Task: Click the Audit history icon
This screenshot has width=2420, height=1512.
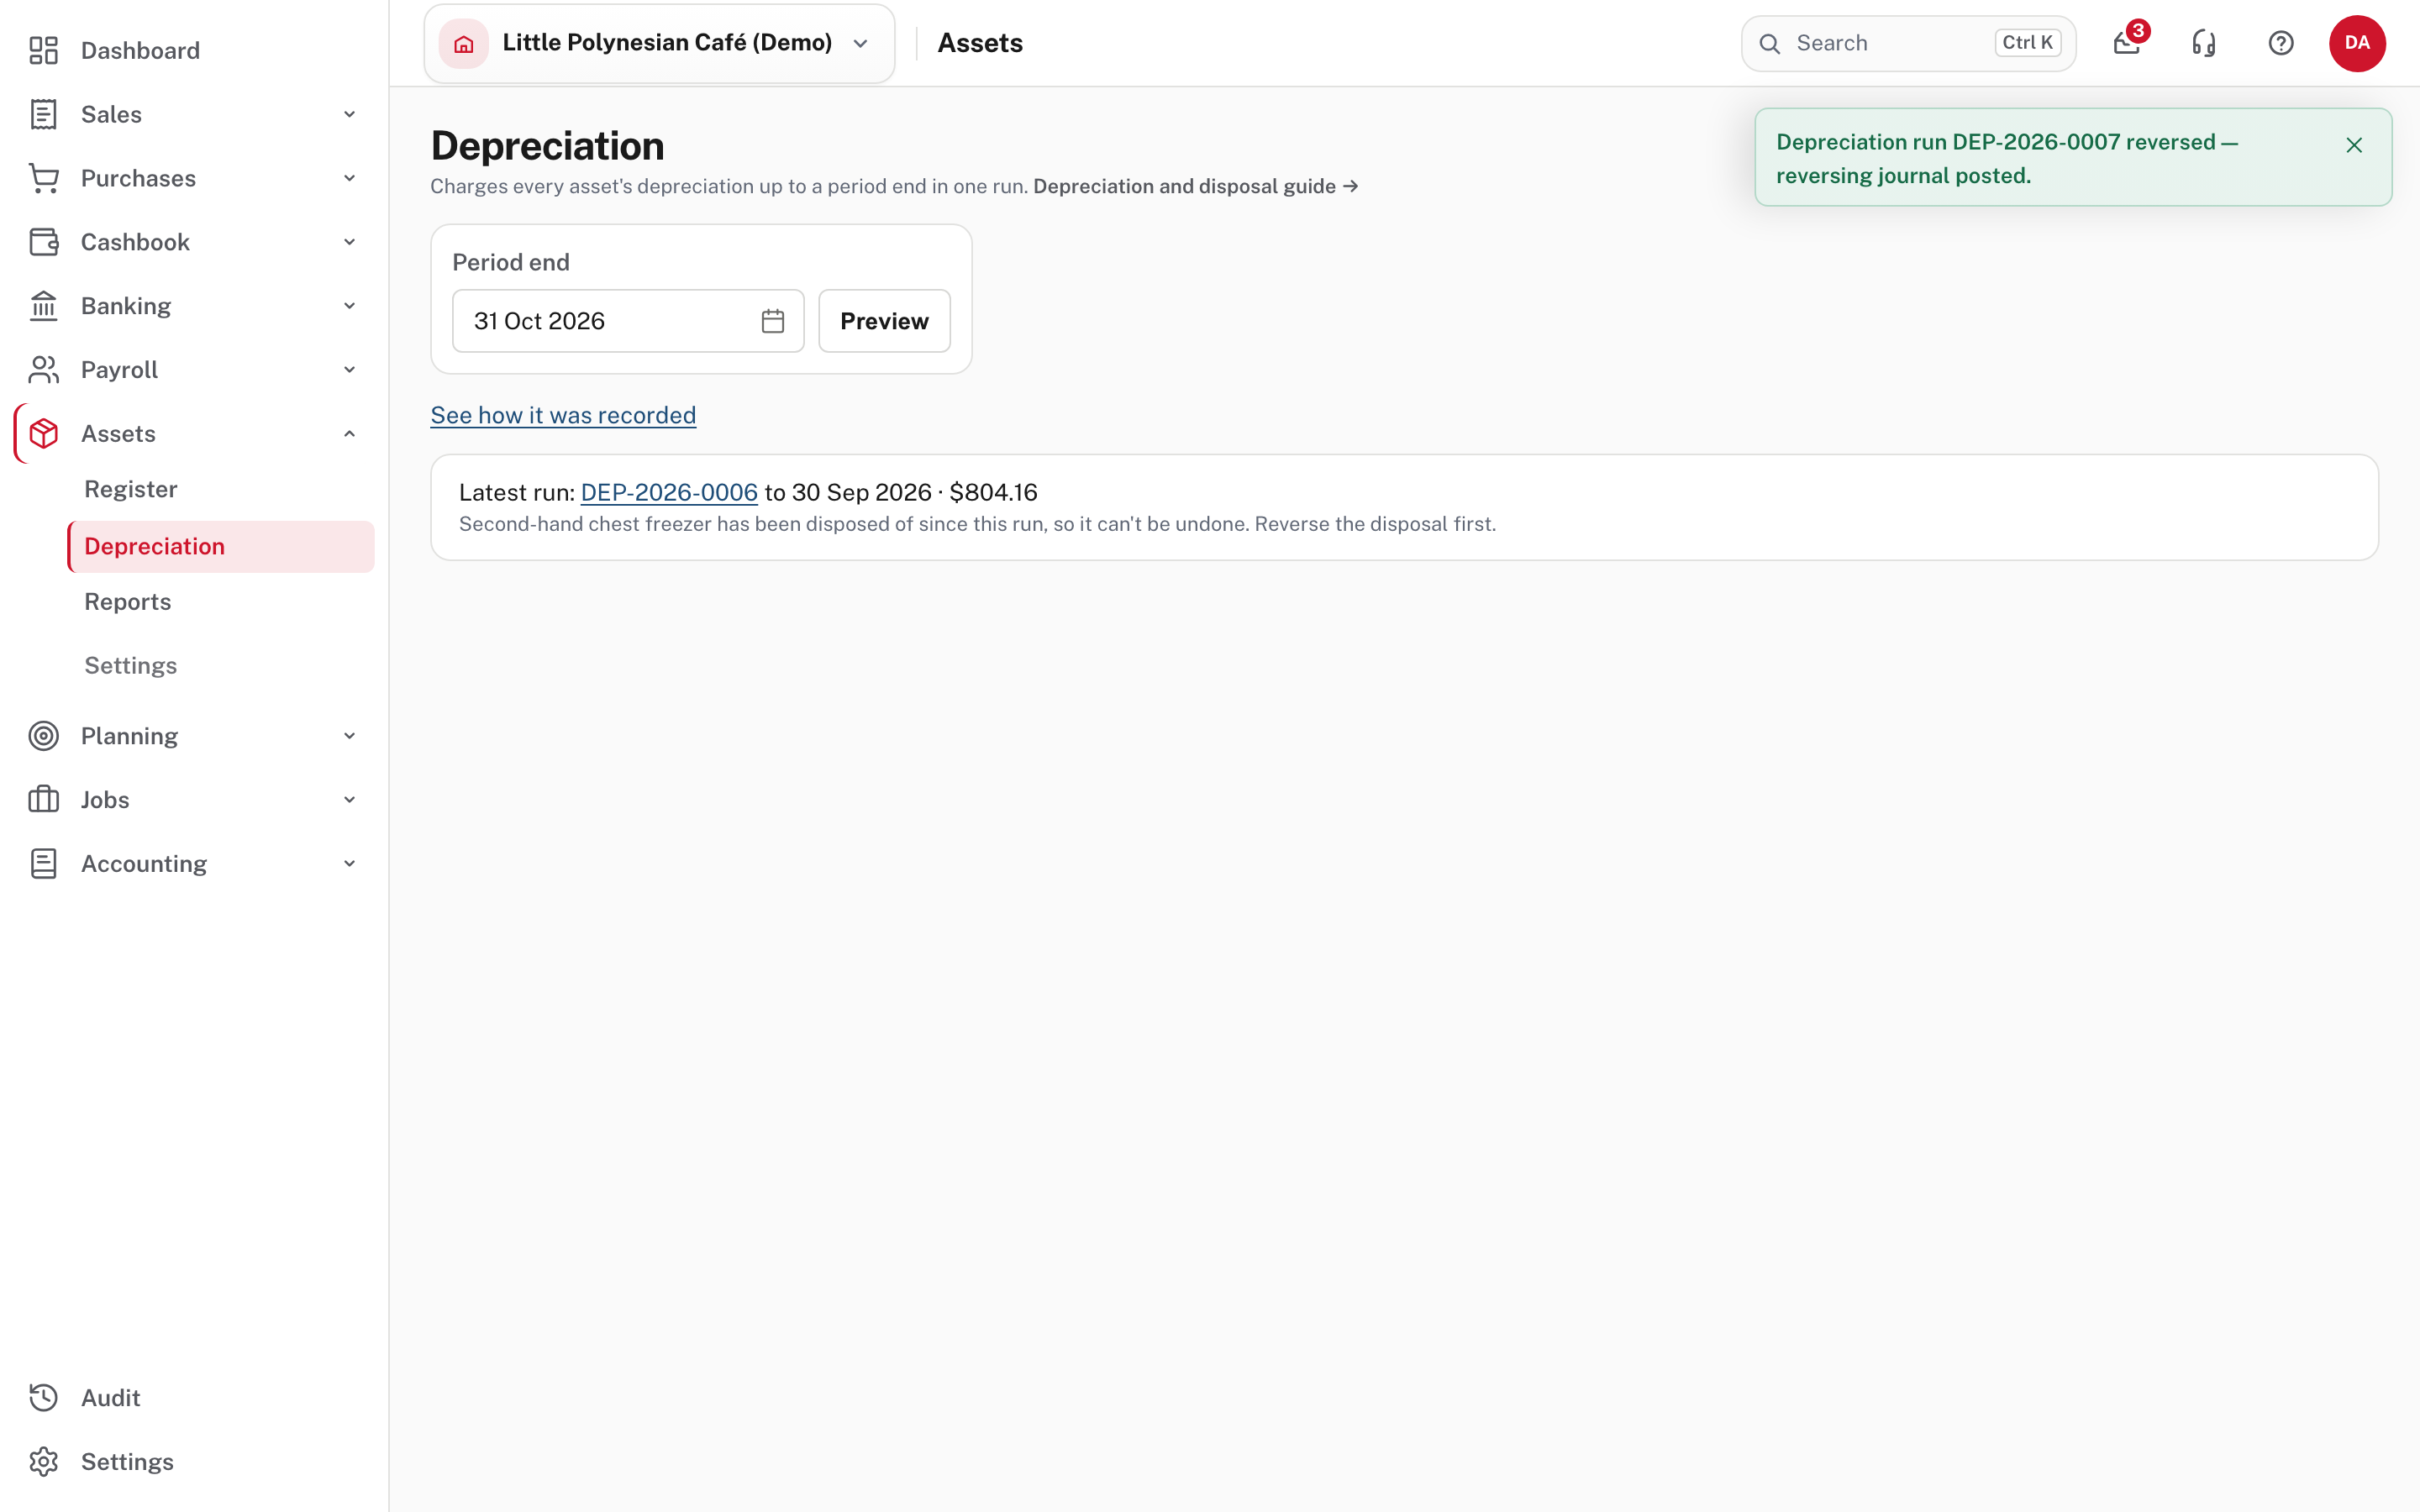Action: tap(43, 1398)
